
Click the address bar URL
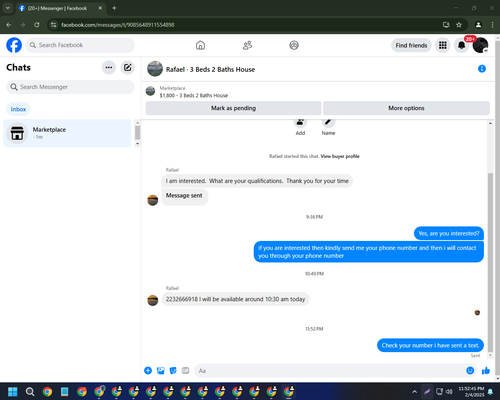[x=117, y=25]
